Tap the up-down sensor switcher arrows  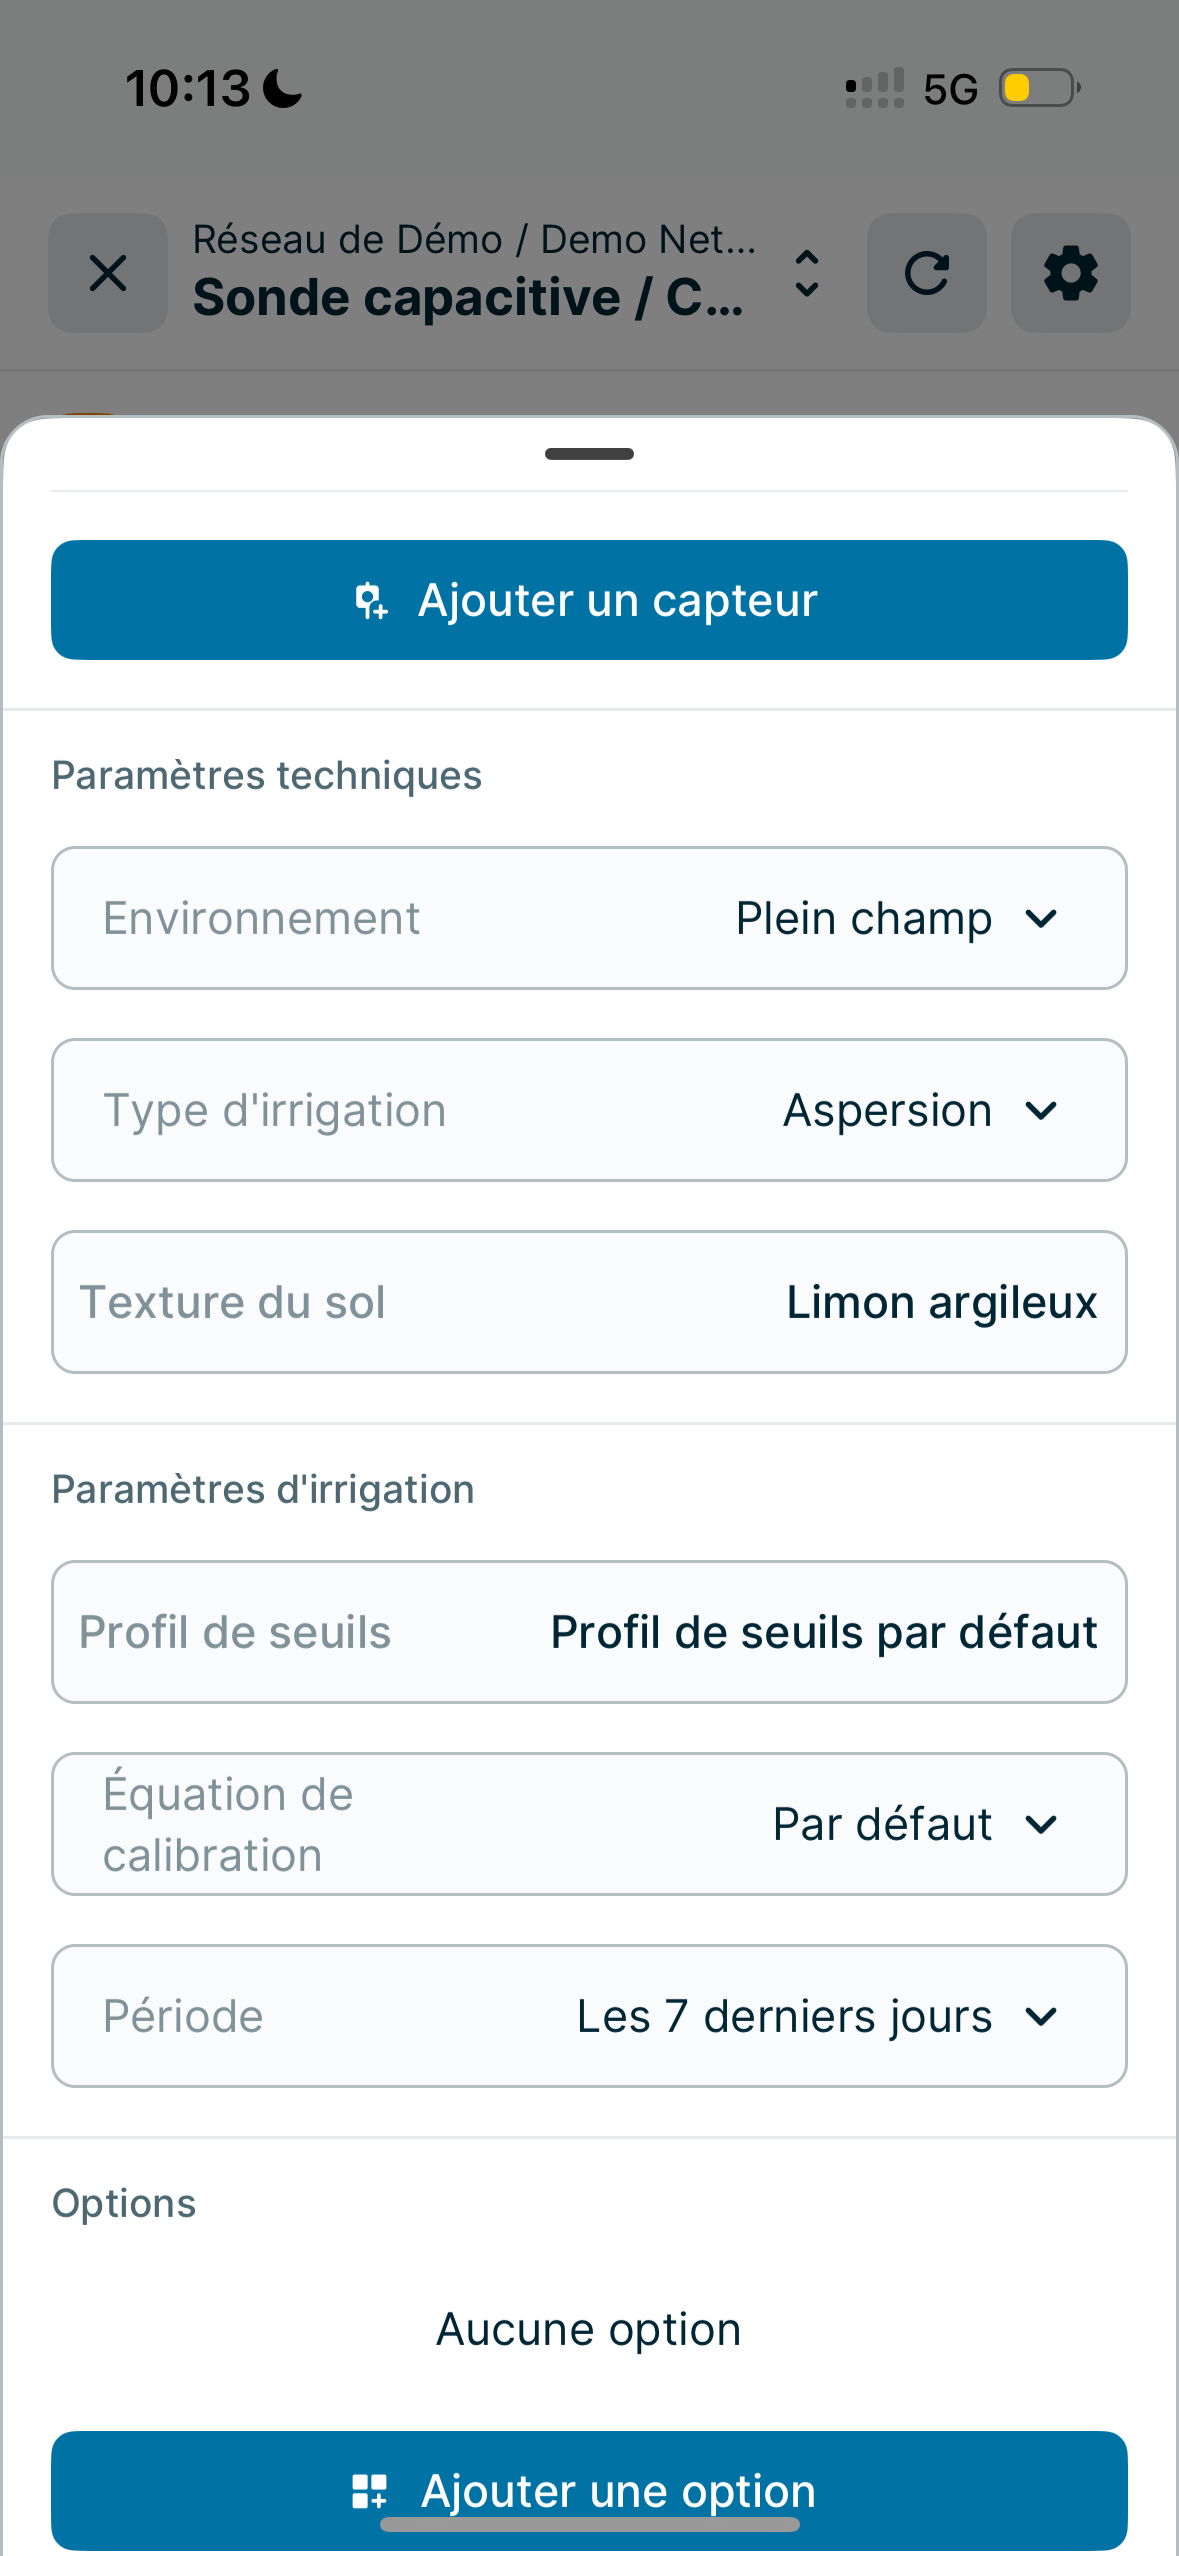click(x=806, y=273)
